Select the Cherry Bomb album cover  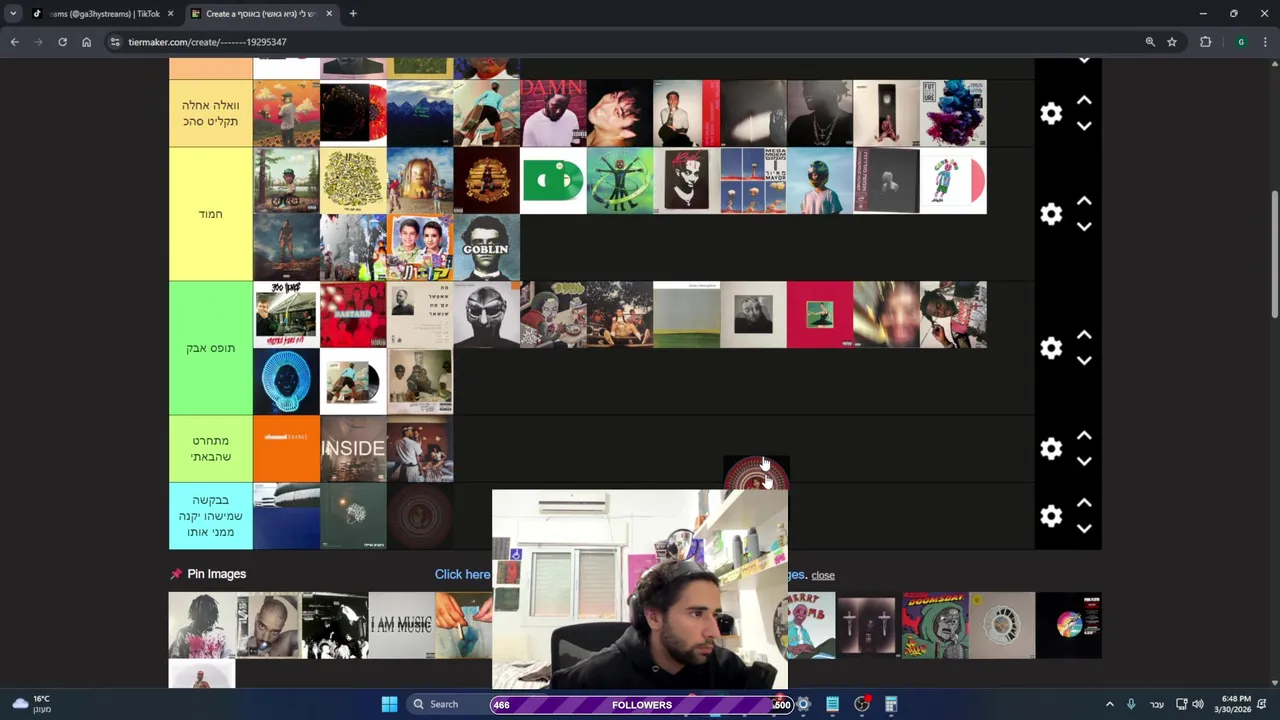pos(812,625)
